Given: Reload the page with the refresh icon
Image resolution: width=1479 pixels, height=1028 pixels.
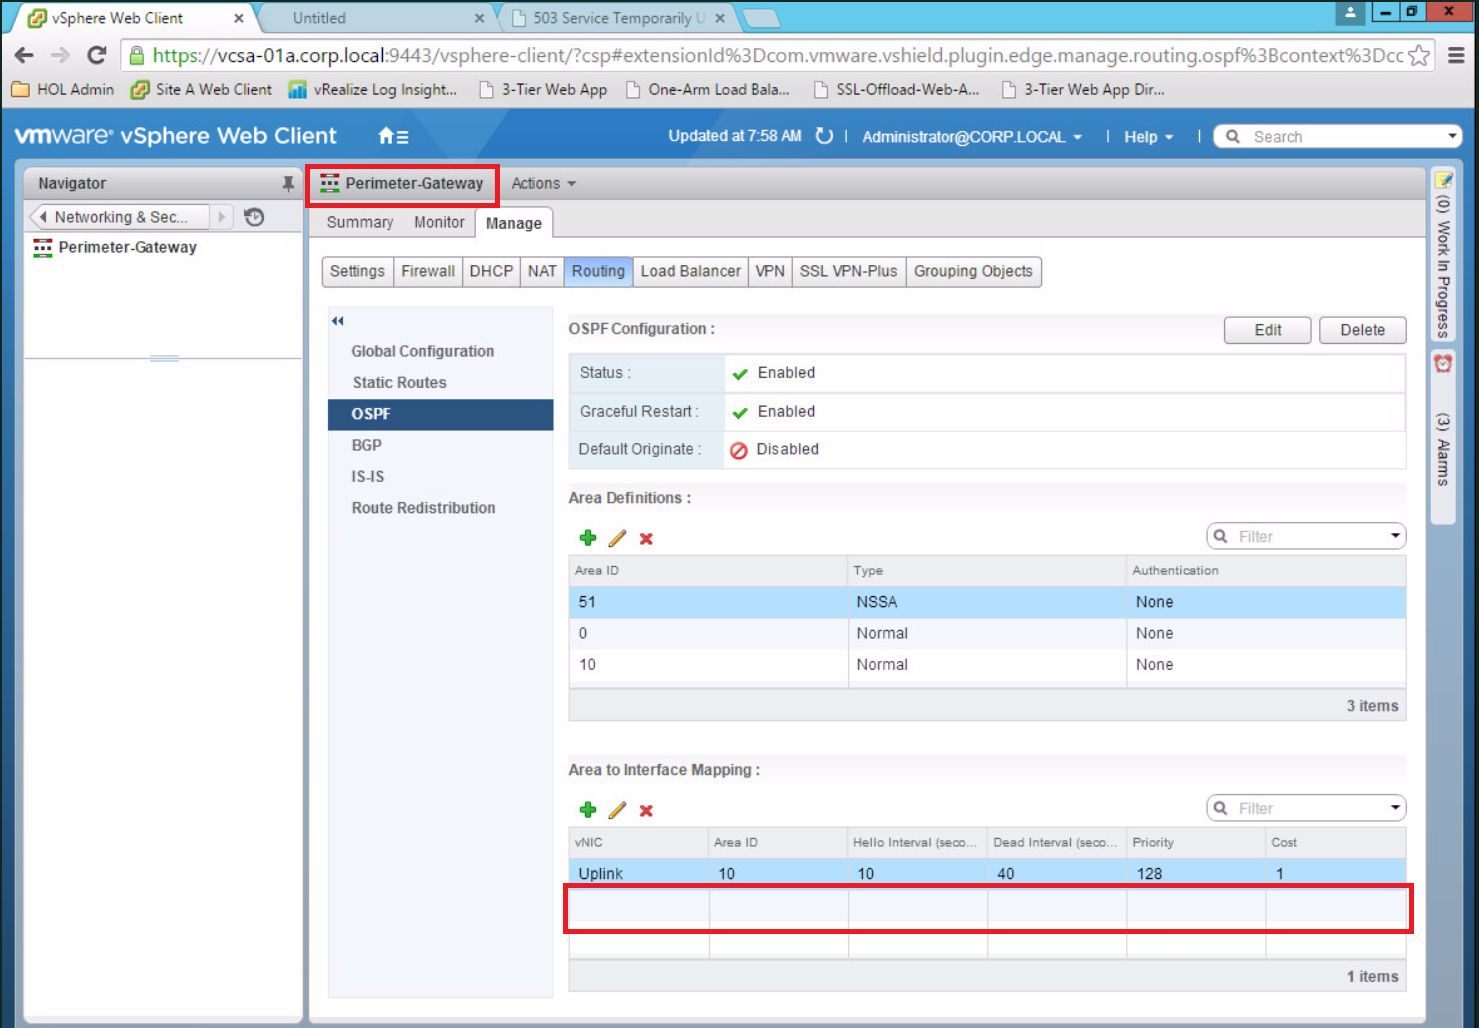Looking at the screenshot, I should pyautogui.click(x=97, y=55).
